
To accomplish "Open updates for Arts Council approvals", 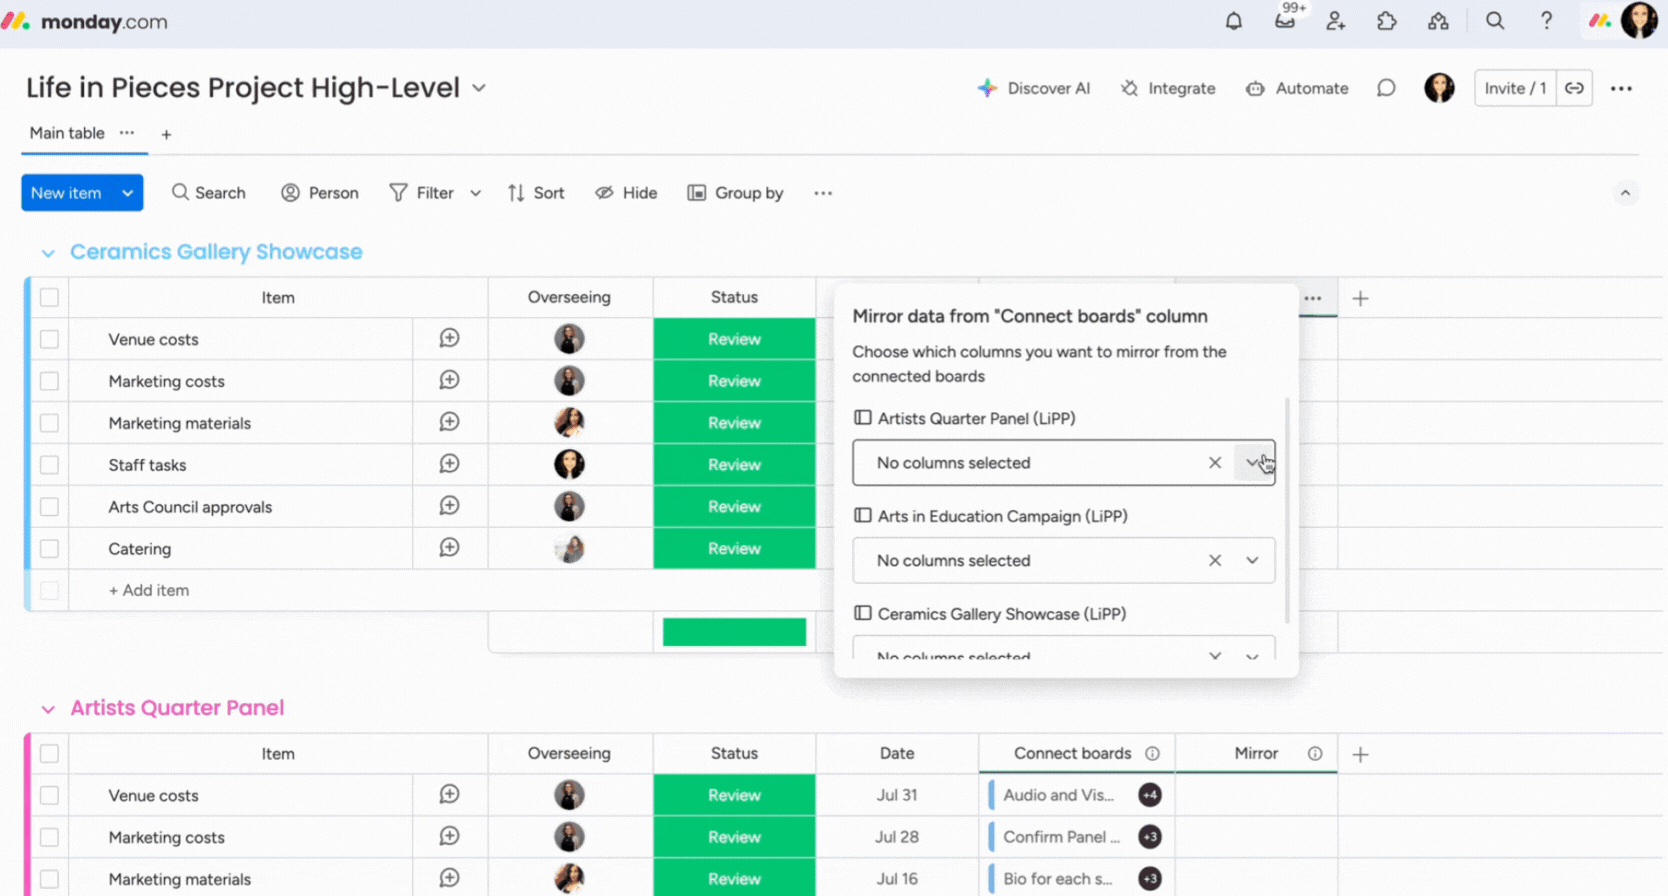I will click(x=450, y=506).
